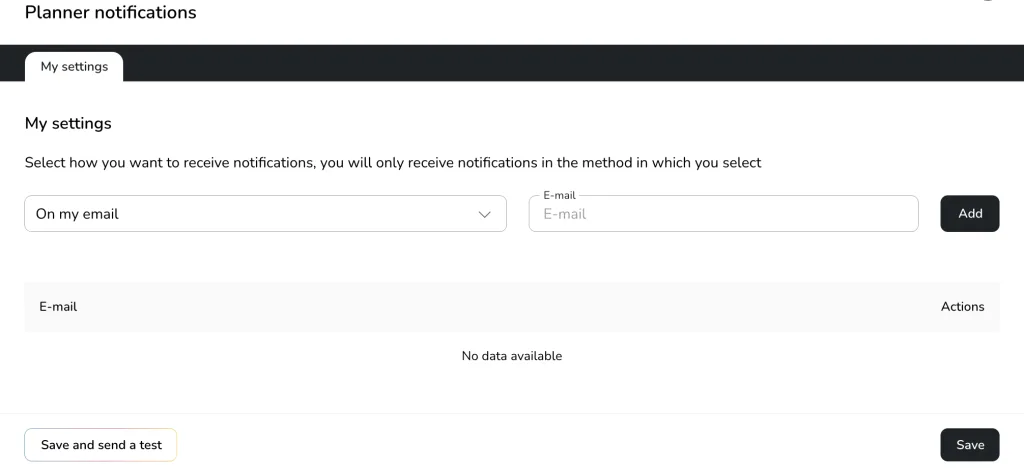Click the empty middle of the table header row
The height and width of the screenshot is (470, 1024).
tap(500, 307)
